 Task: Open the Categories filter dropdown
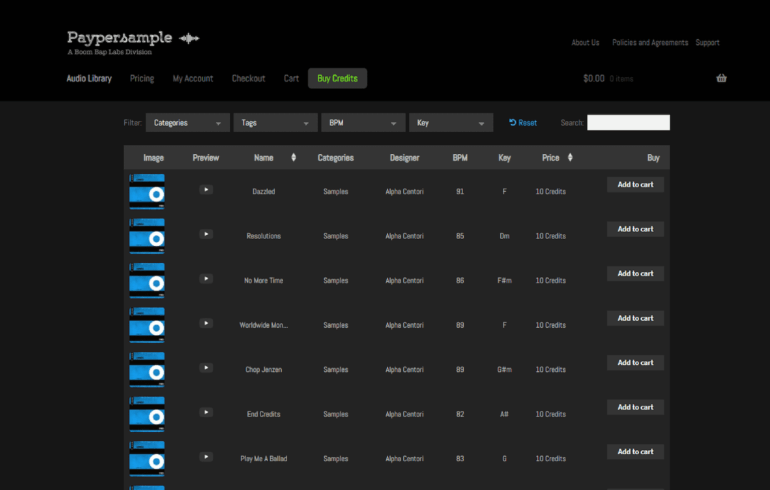(187, 123)
